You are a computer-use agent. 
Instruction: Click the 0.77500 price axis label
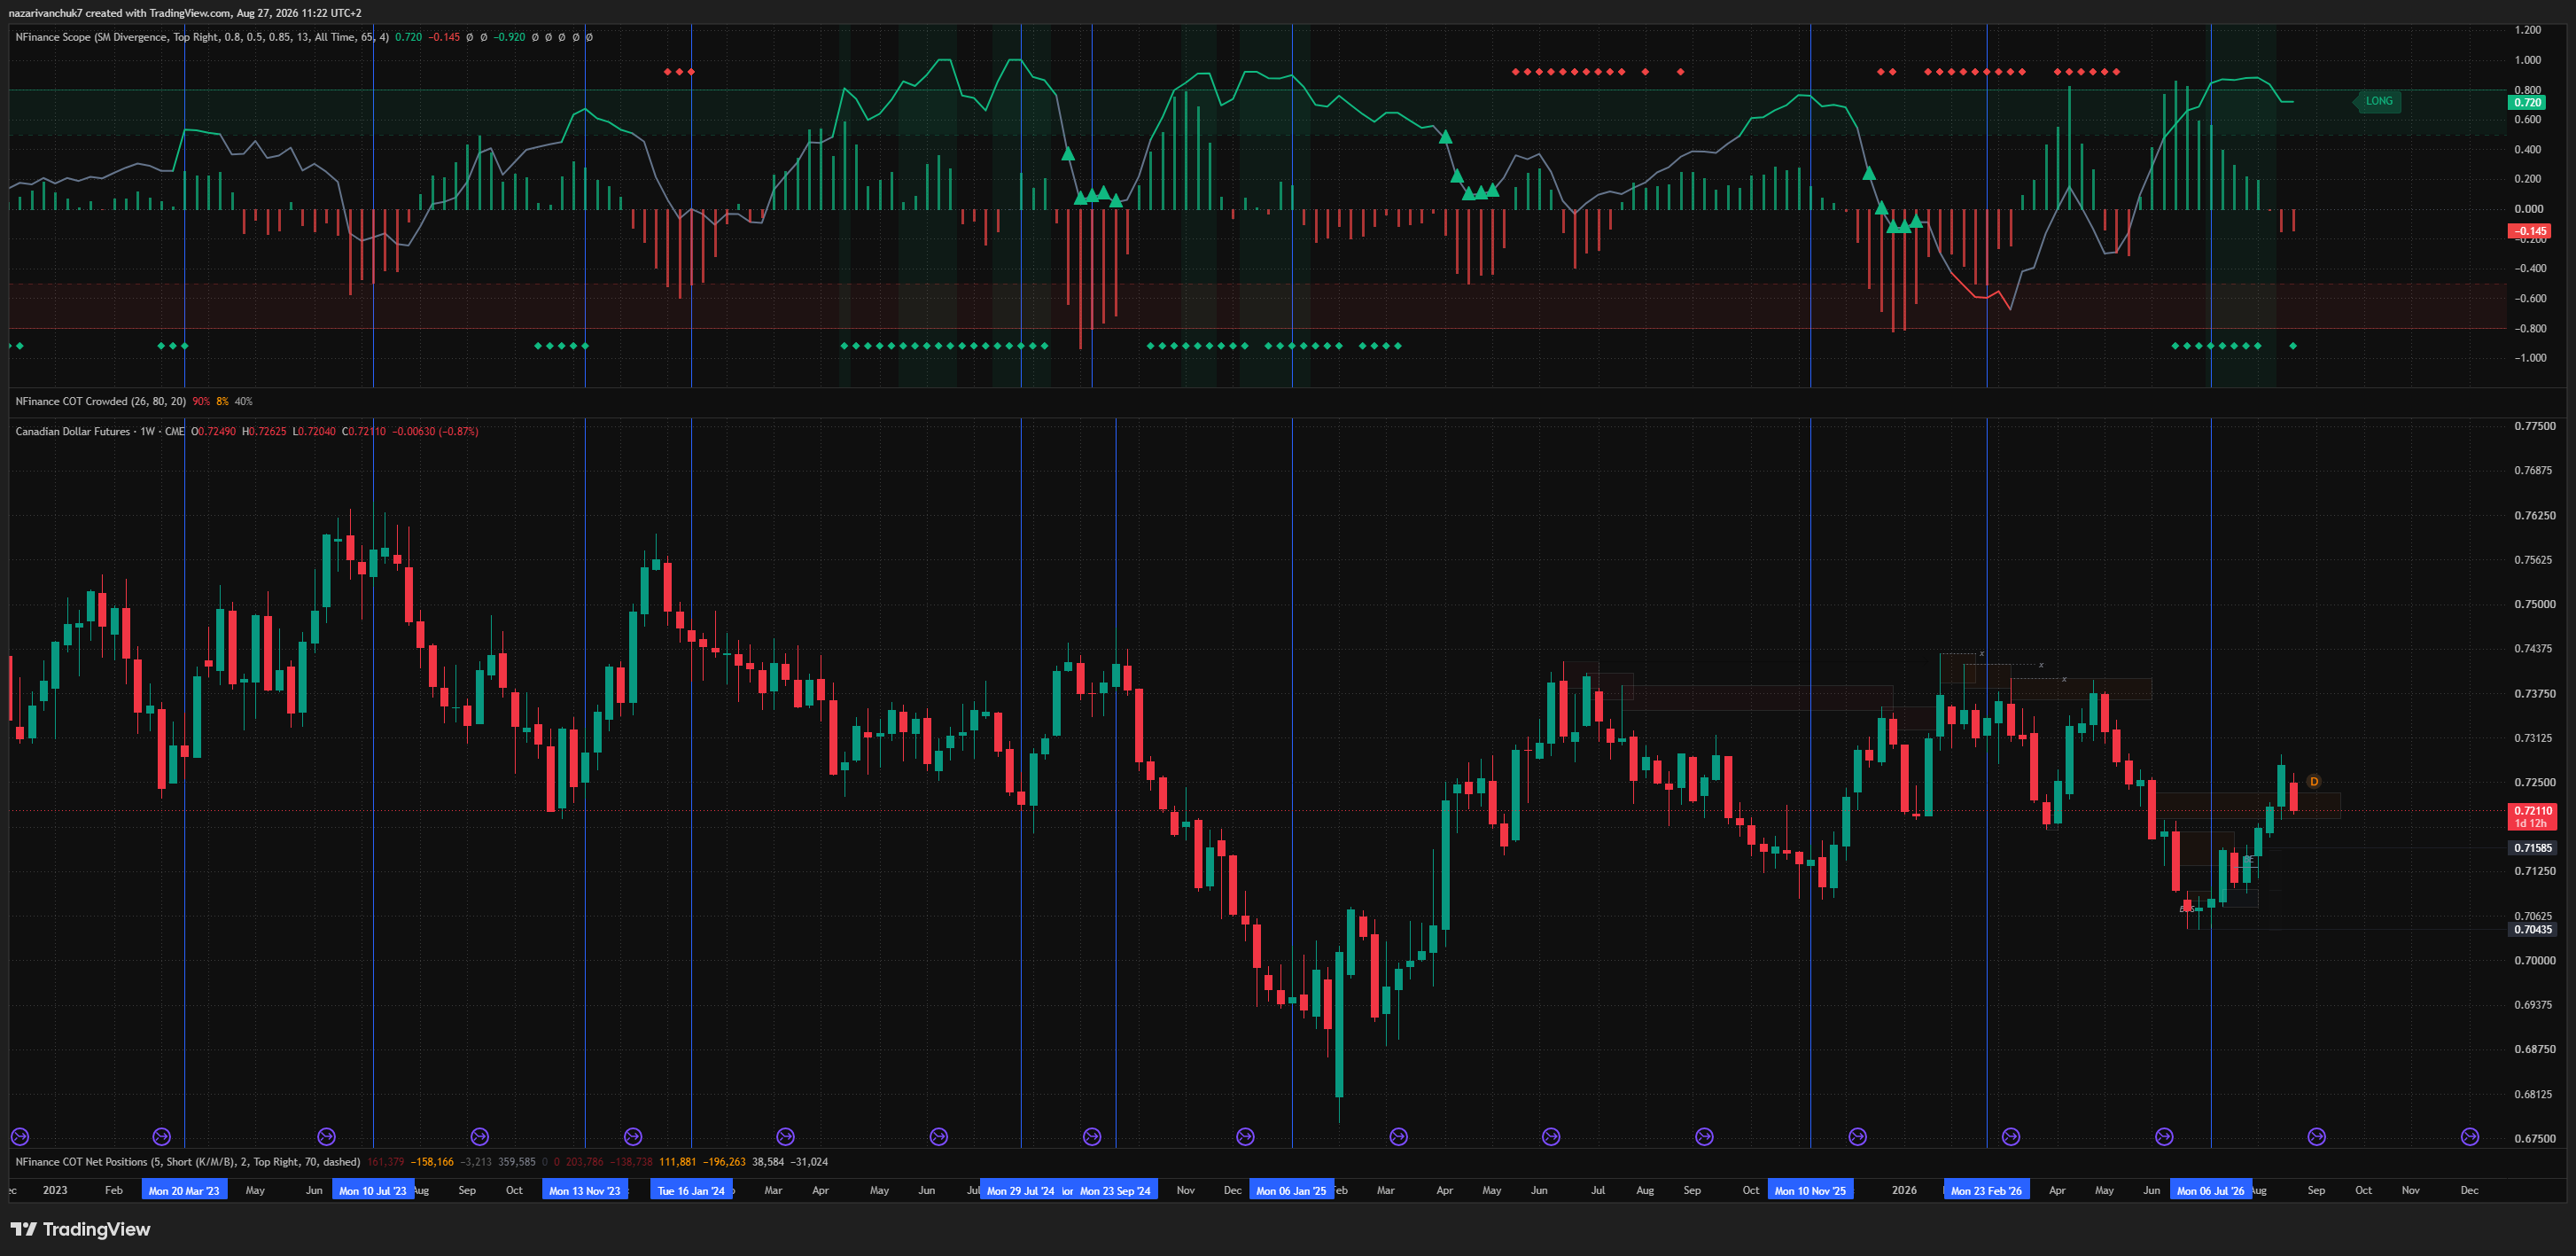point(2534,426)
